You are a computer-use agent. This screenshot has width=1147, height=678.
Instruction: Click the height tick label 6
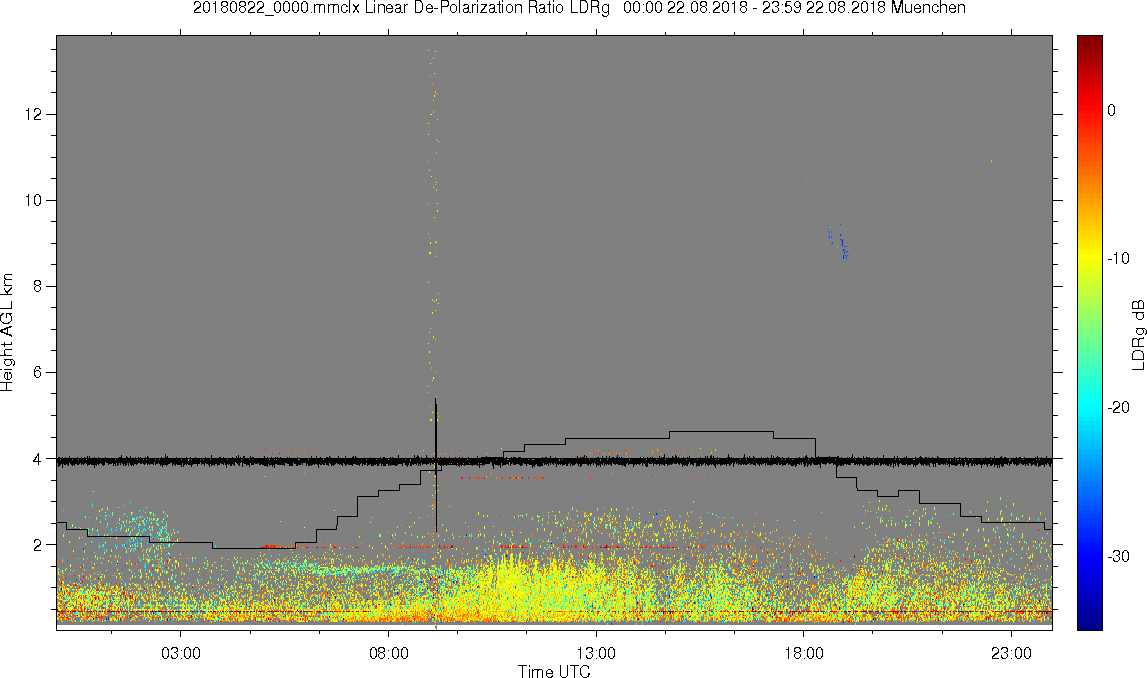click(38, 372)
